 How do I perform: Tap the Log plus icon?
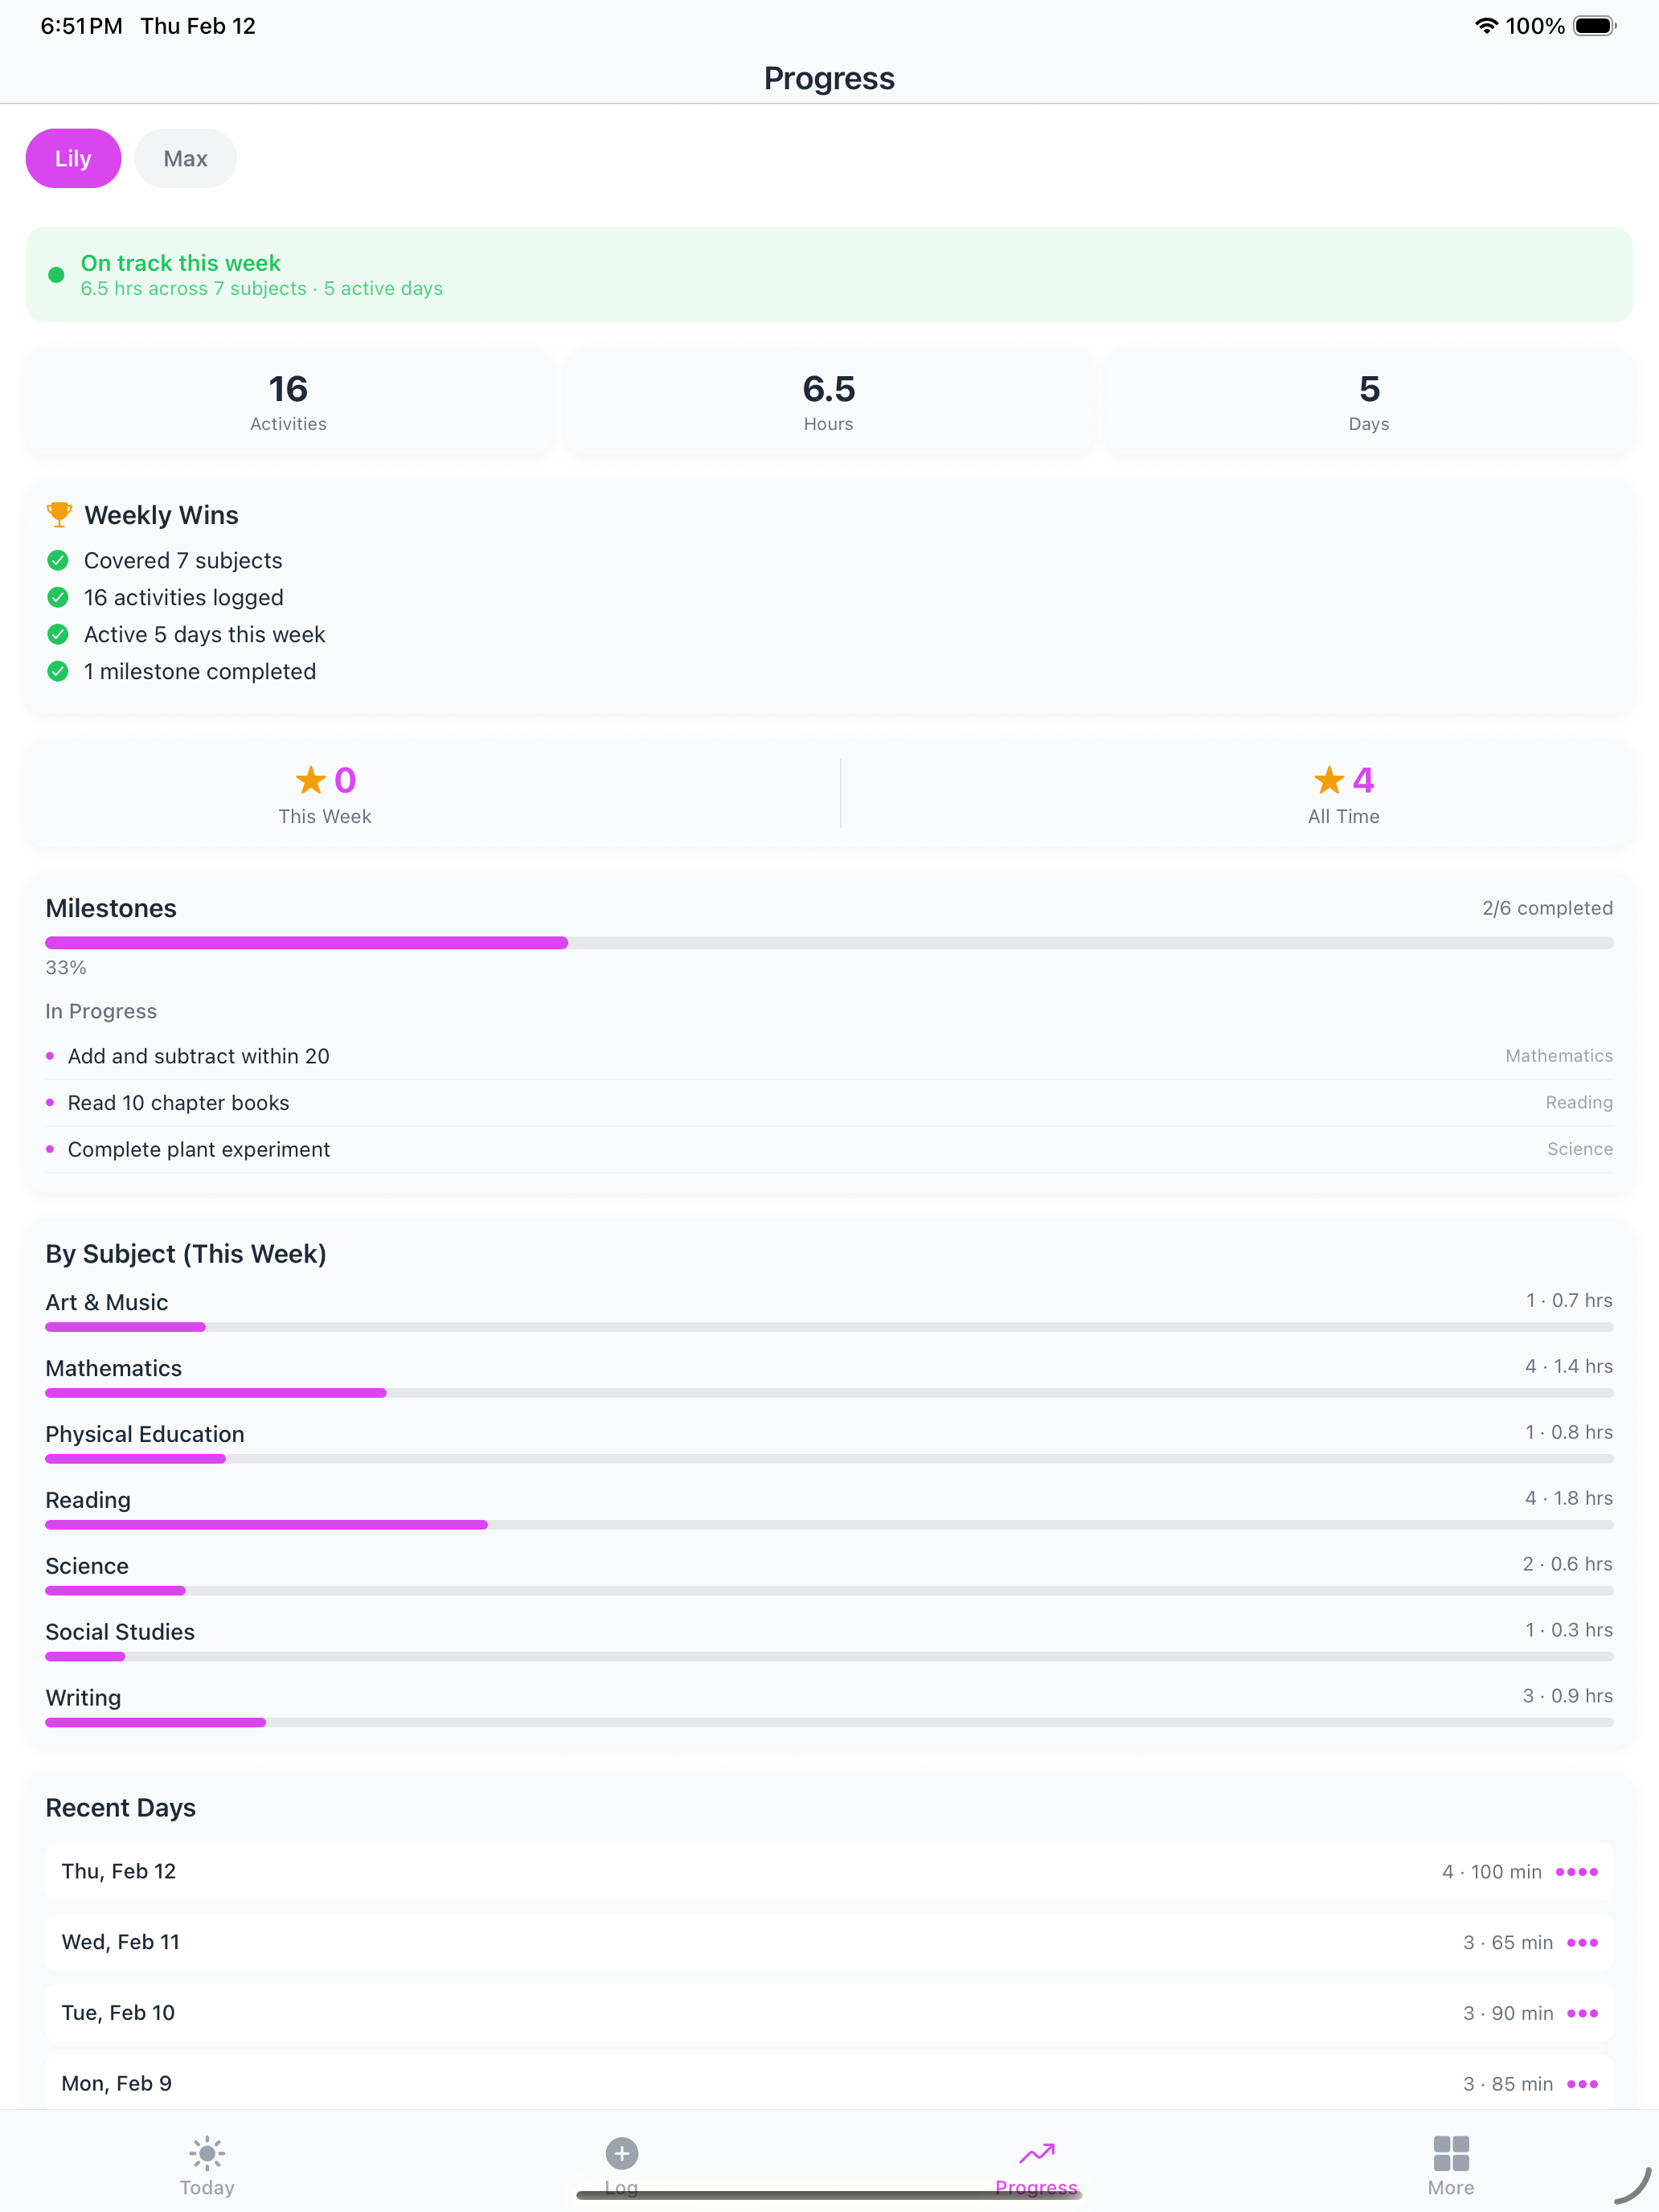pos(622,2153)
